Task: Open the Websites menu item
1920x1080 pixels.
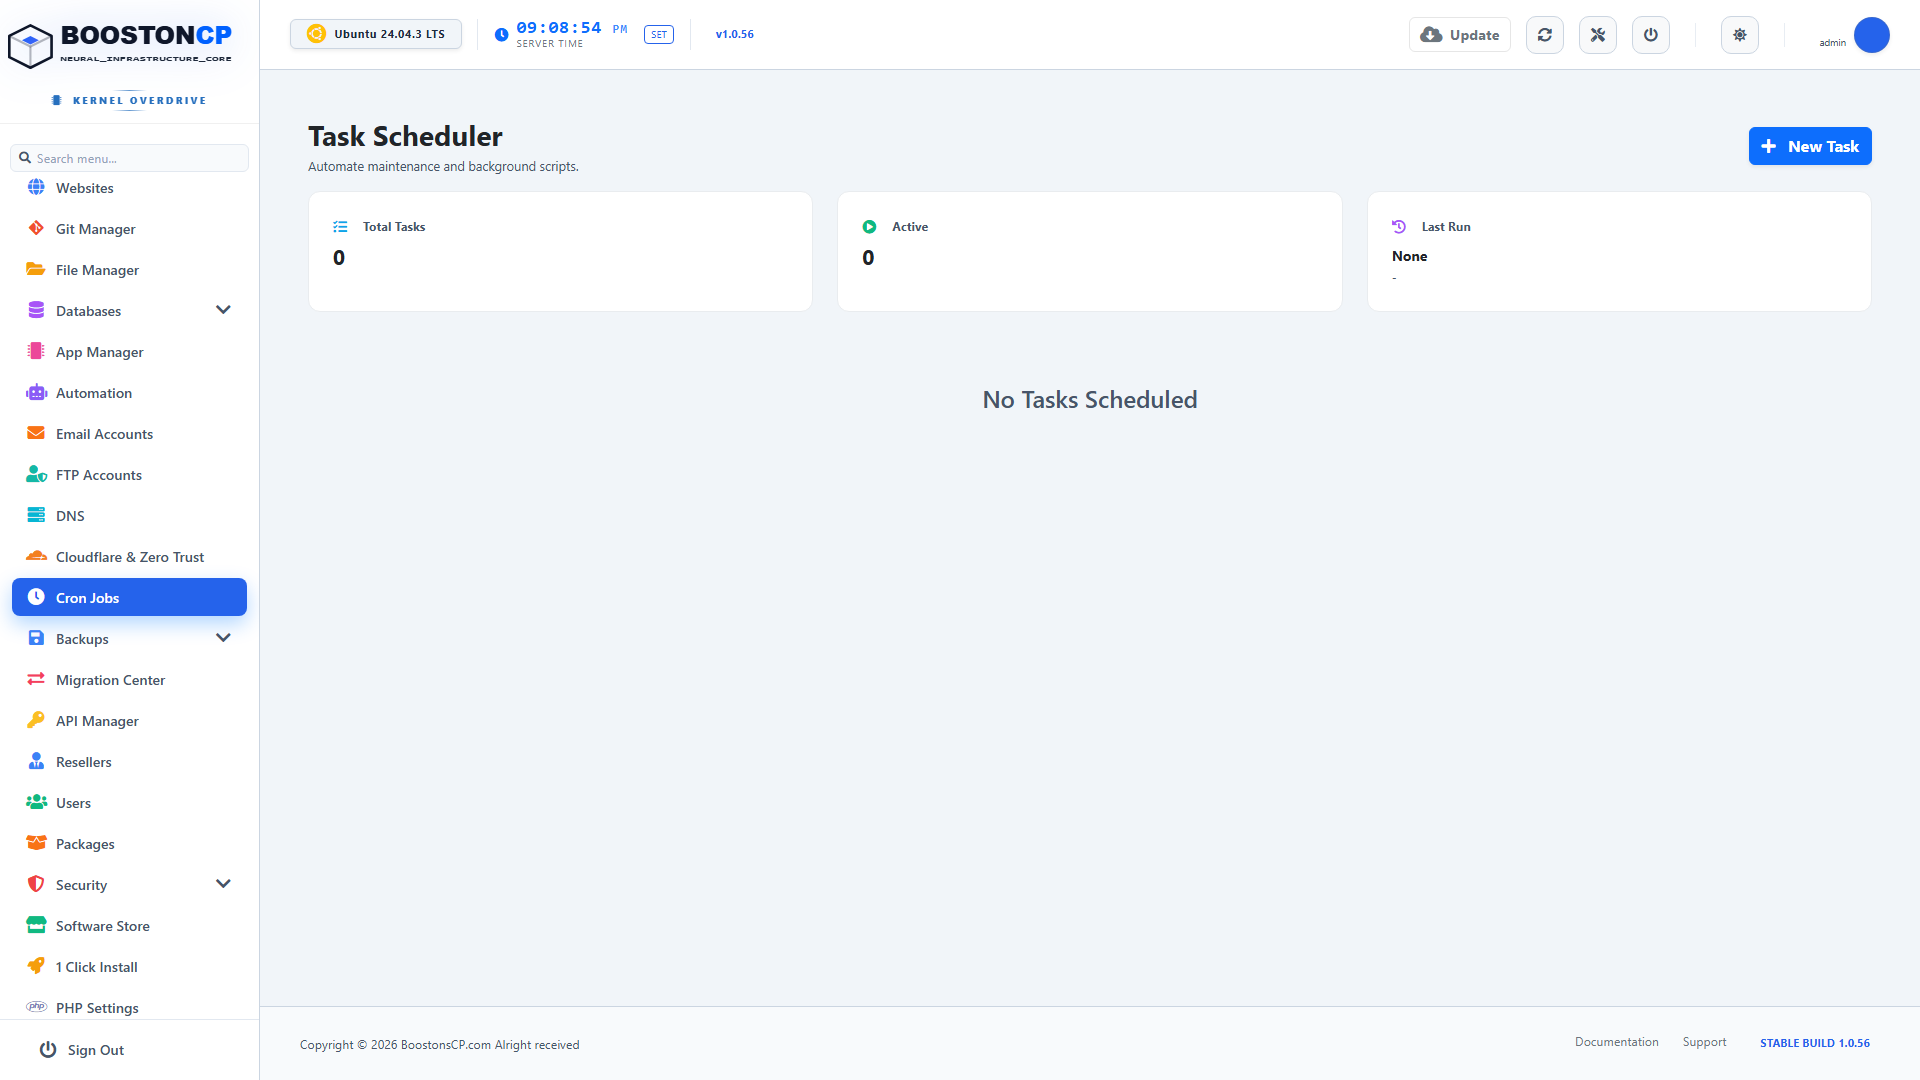Action: click(129, 188)
